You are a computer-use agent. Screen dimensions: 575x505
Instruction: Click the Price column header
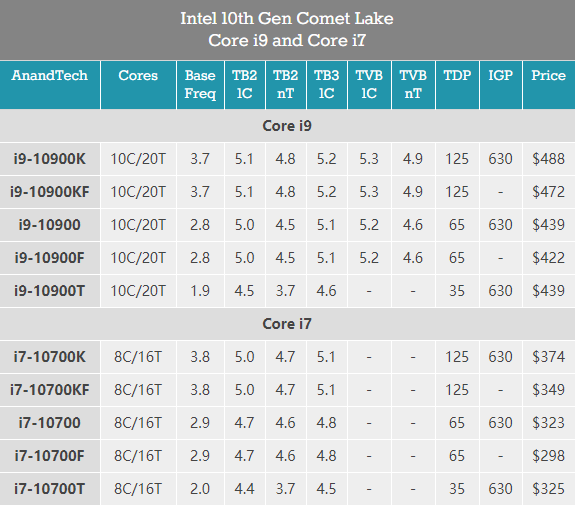point(549,85)
